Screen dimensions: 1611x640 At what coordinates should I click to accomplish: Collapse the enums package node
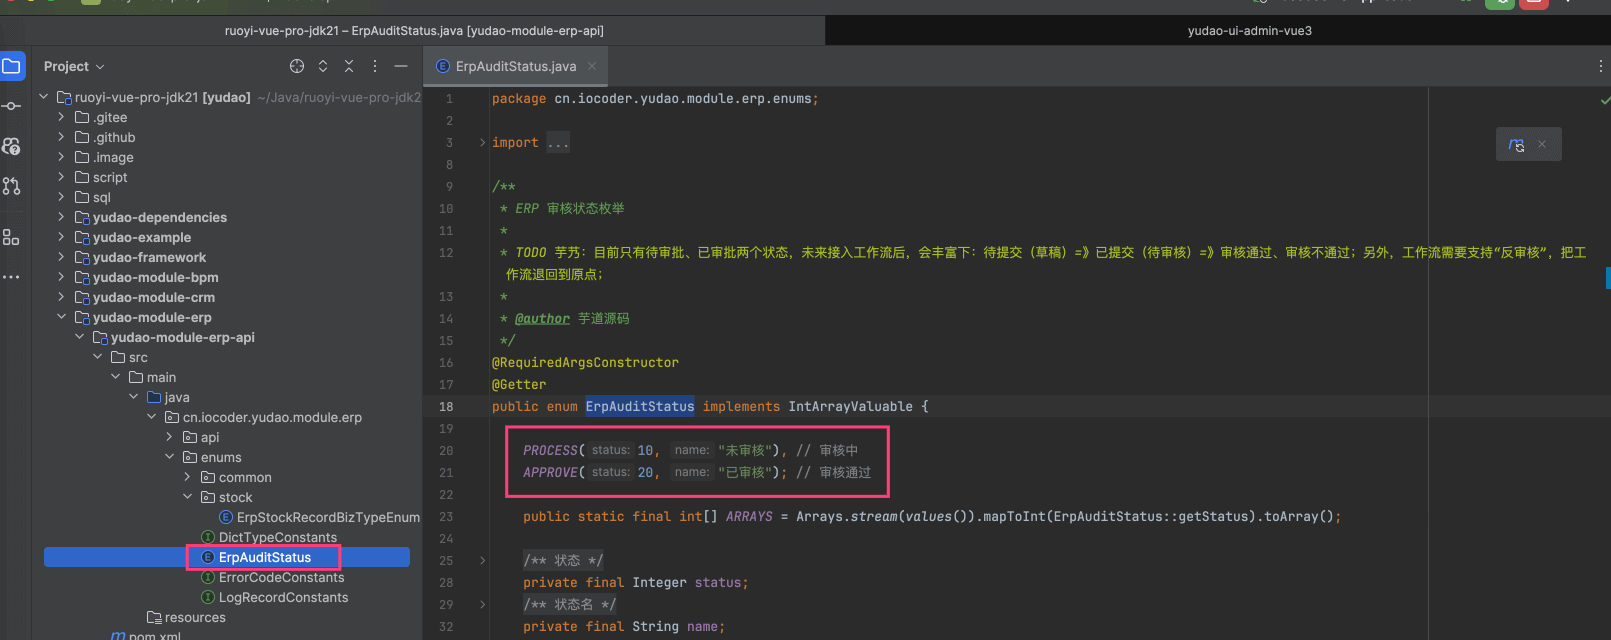point(170,457)
